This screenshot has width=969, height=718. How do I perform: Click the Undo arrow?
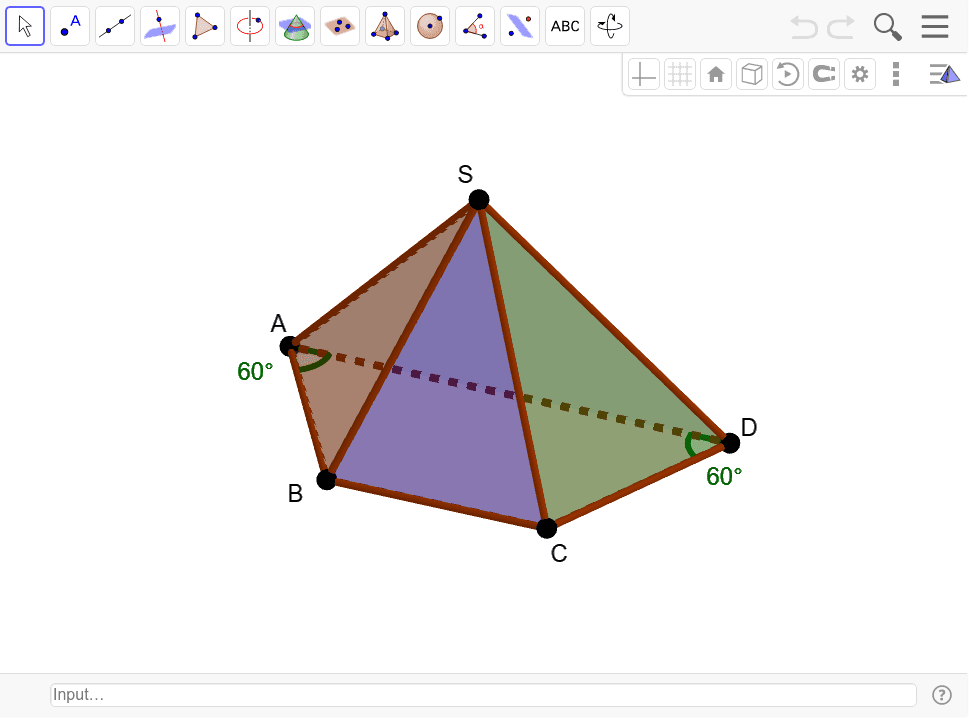point(804,27)
